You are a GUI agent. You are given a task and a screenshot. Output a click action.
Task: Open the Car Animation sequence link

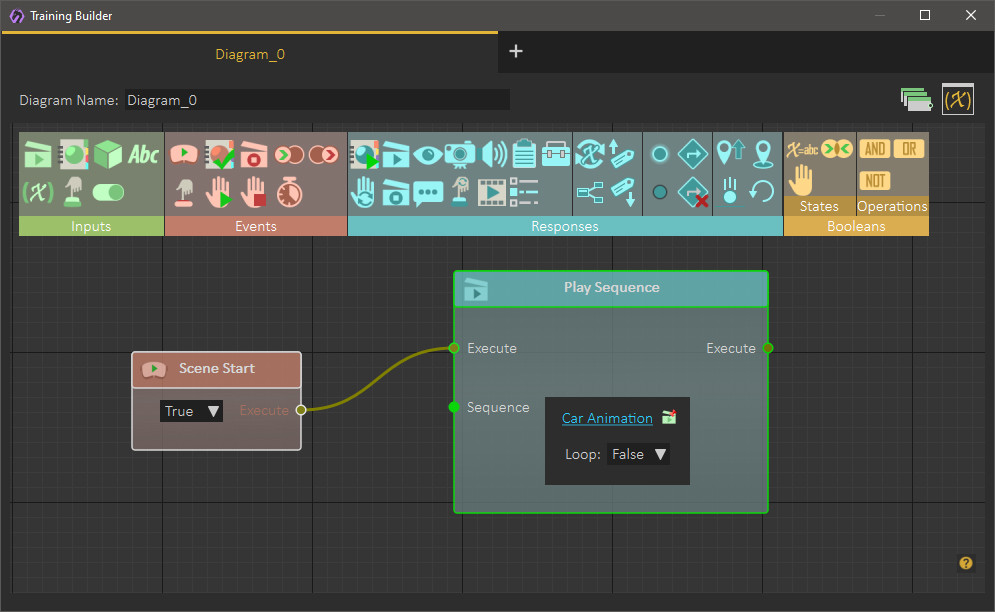(607, 418)
